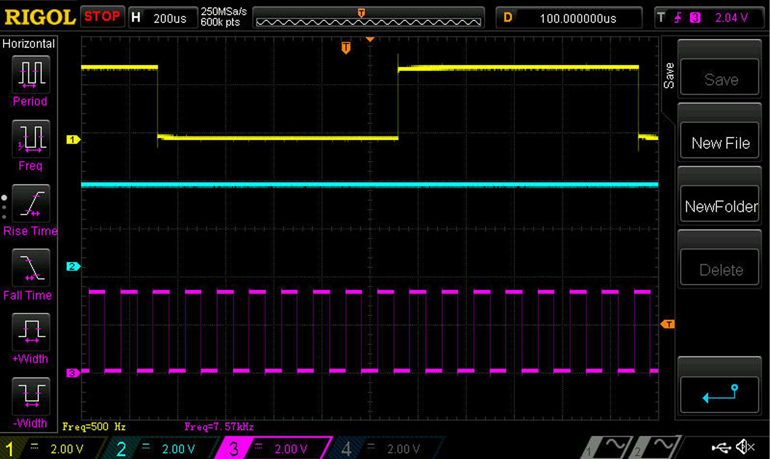The image size is (770, 459).
Task: Click the New File button
Action: tap(719, 141)
